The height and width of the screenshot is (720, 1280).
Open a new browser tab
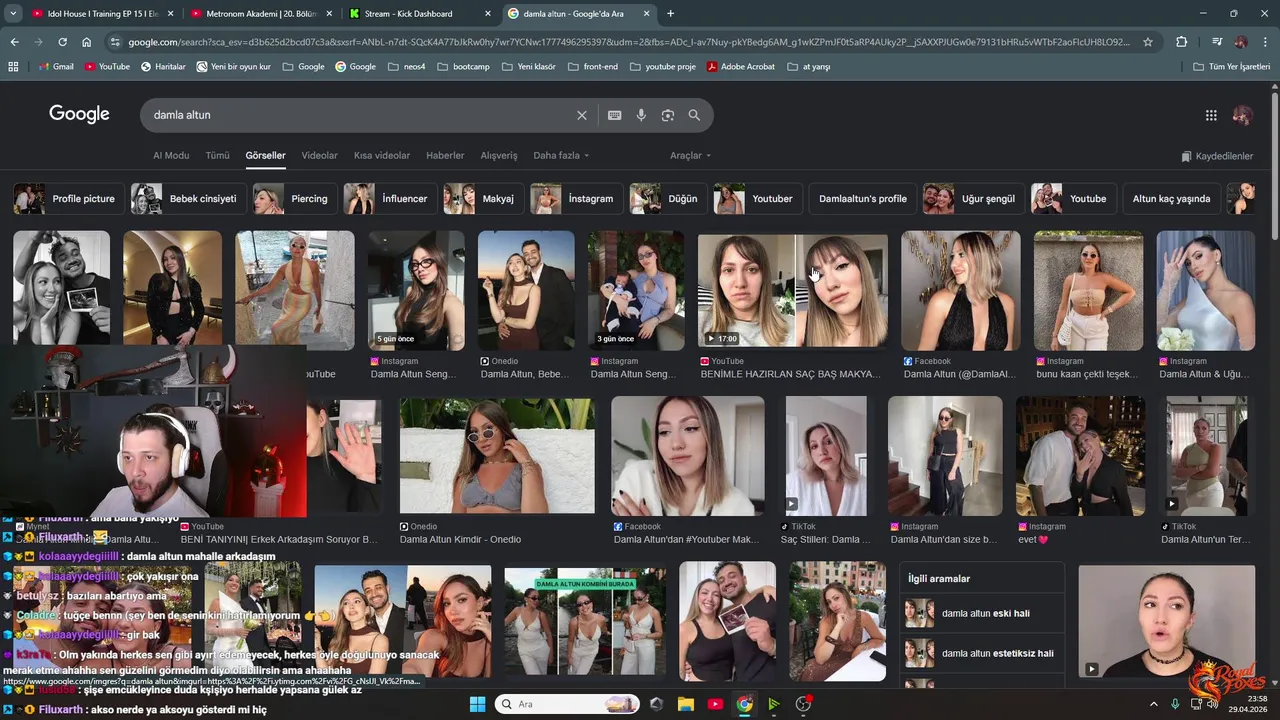coord(670,14)
